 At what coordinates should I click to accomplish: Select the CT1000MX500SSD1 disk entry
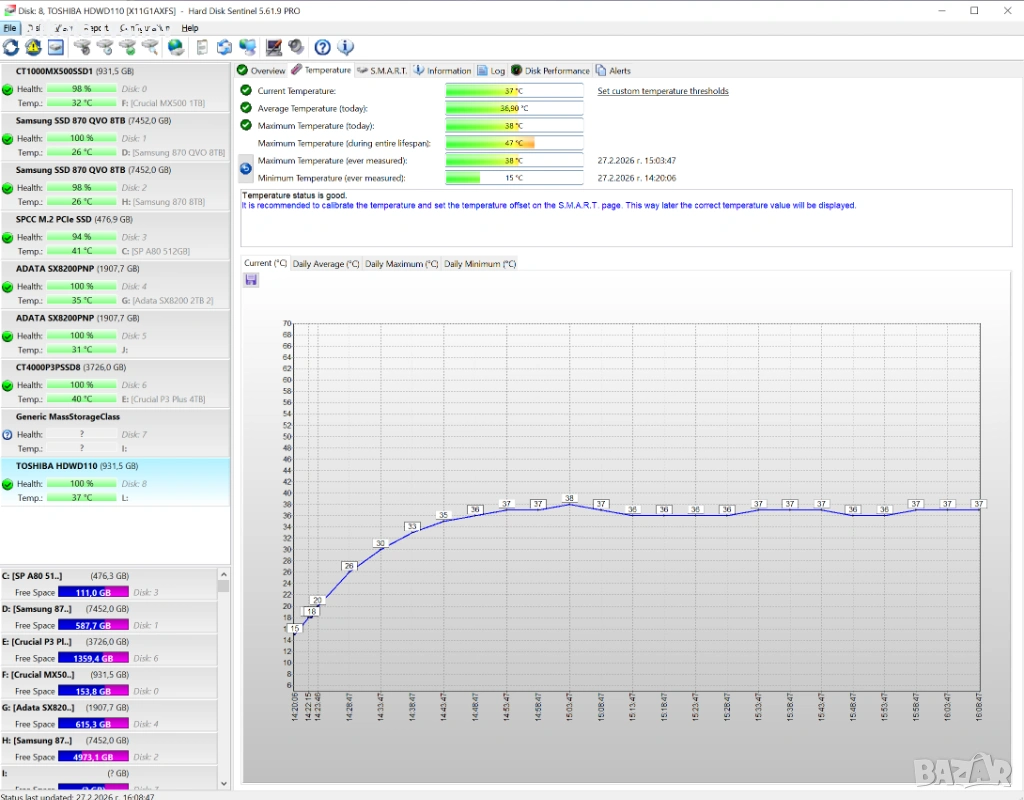coord(55,72)
